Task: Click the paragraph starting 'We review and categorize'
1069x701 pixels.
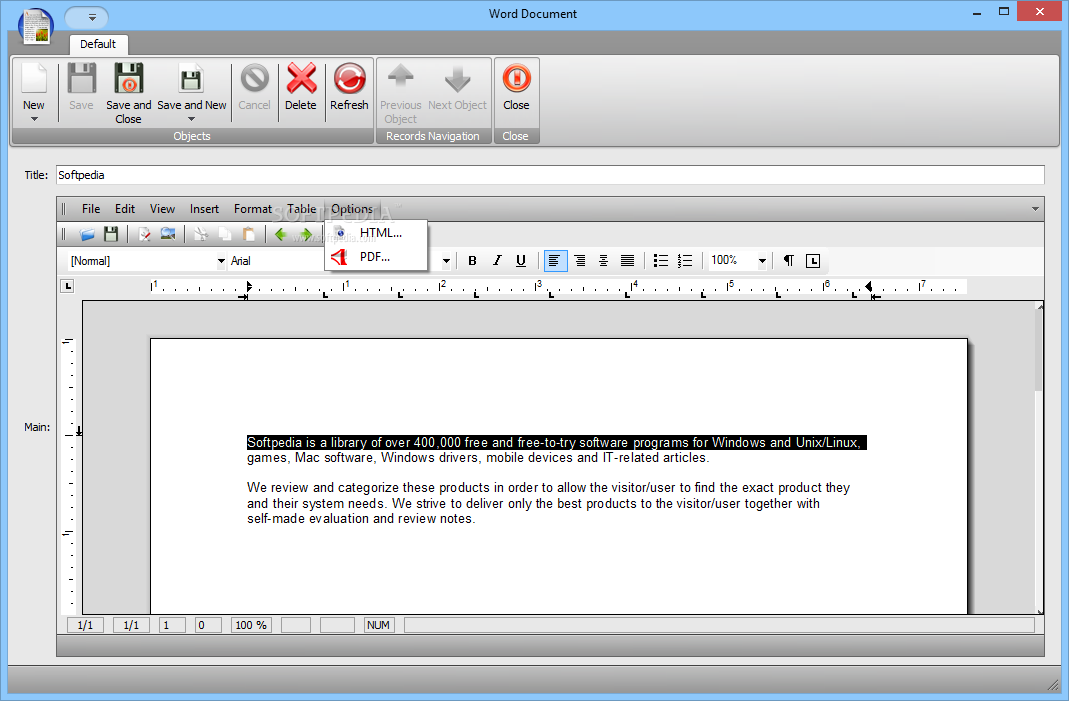Action: 548,503
